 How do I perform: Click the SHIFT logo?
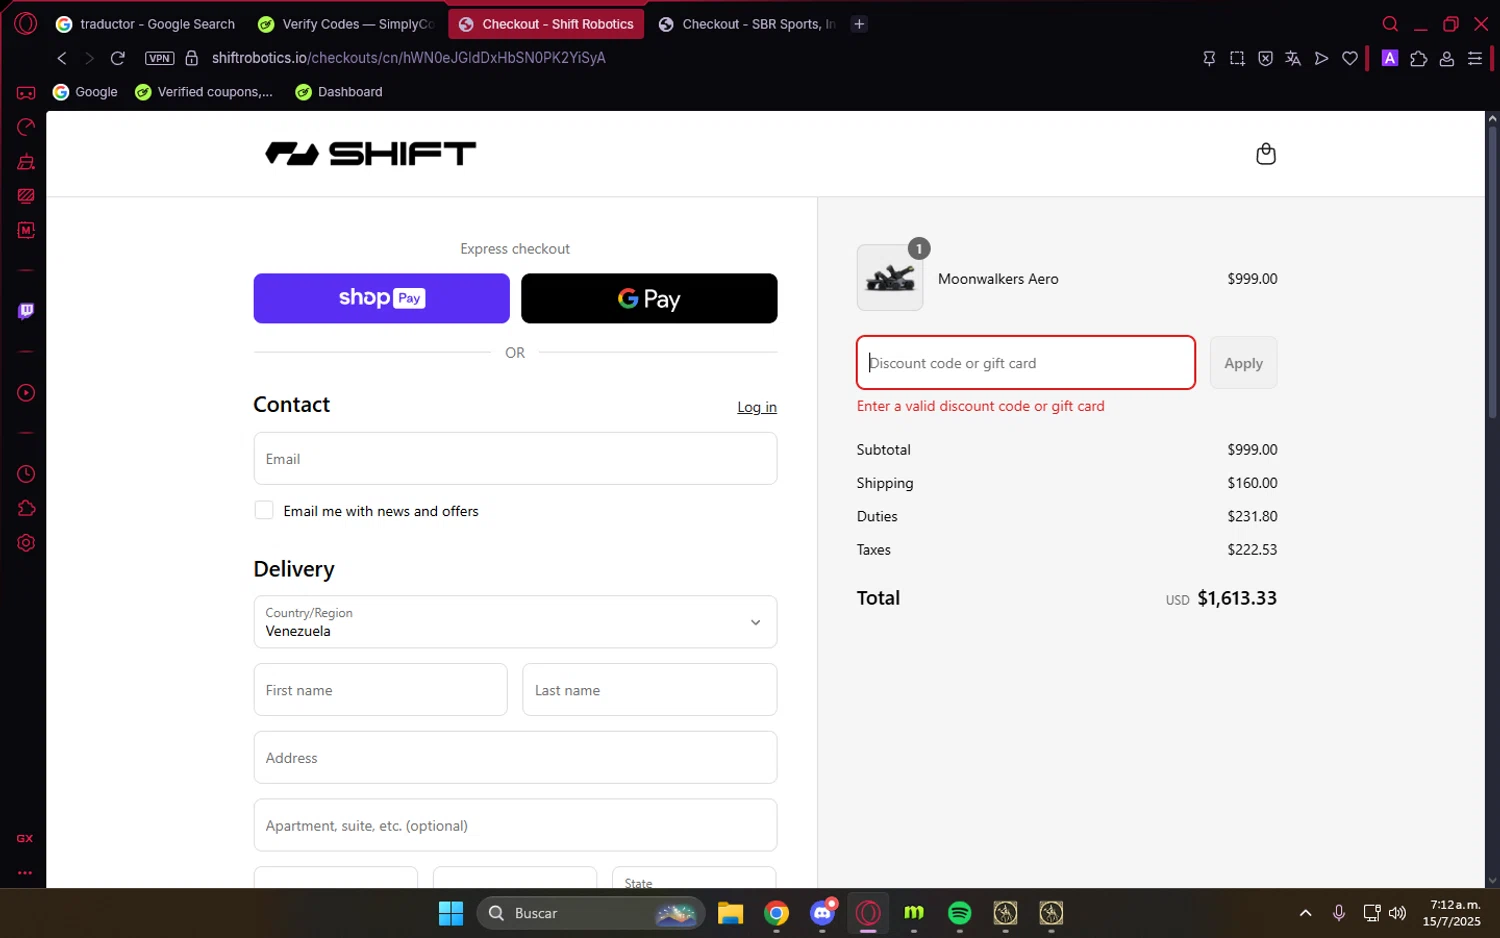click(x=370, y=153)
